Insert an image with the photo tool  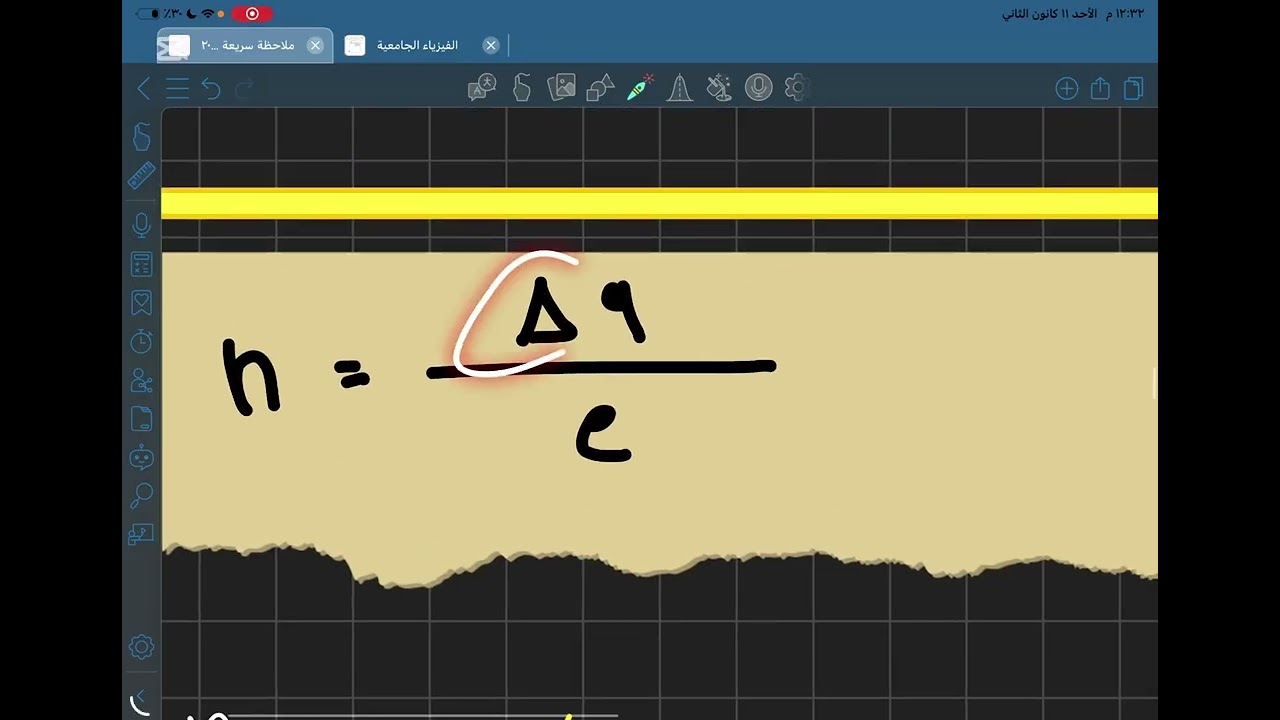pos(561,88)
